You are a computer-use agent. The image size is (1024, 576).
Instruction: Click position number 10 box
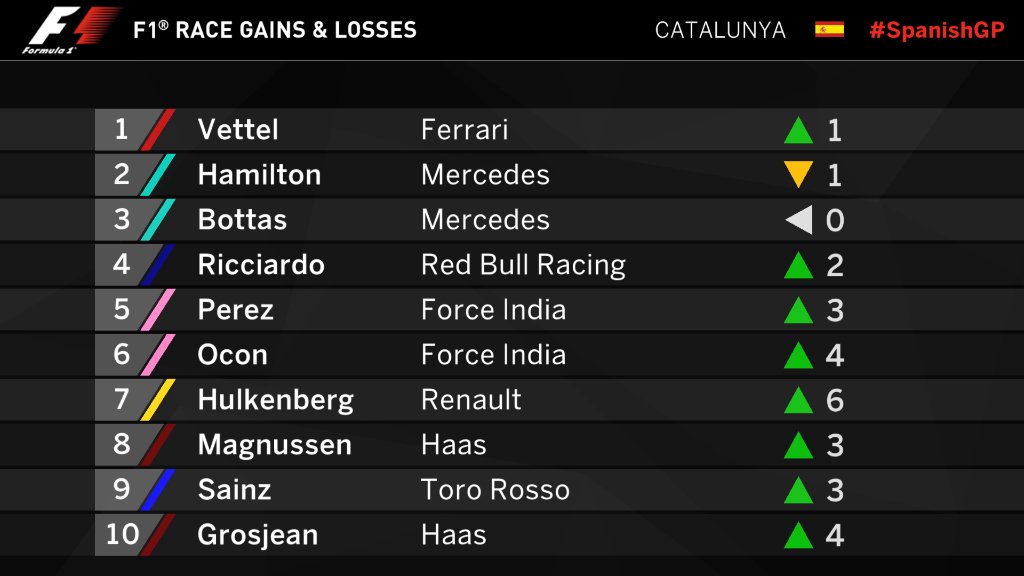(x=122, y=534)
